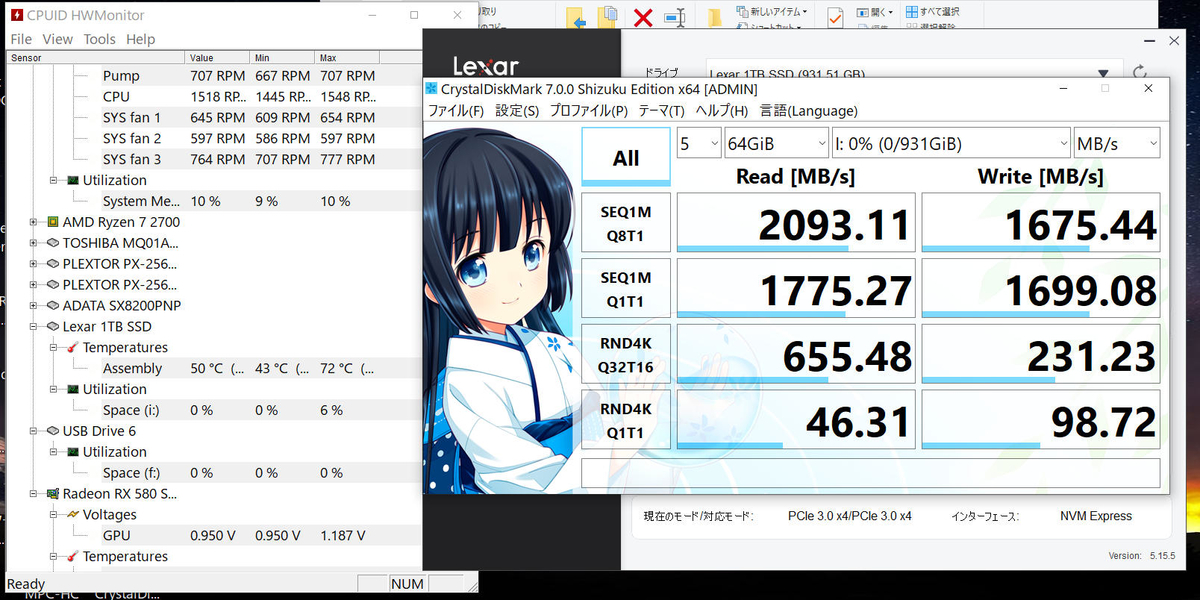Open the 64GiB test size dropdown
The height and width of the screenshot is (600, 1200).
click(776, 143)
